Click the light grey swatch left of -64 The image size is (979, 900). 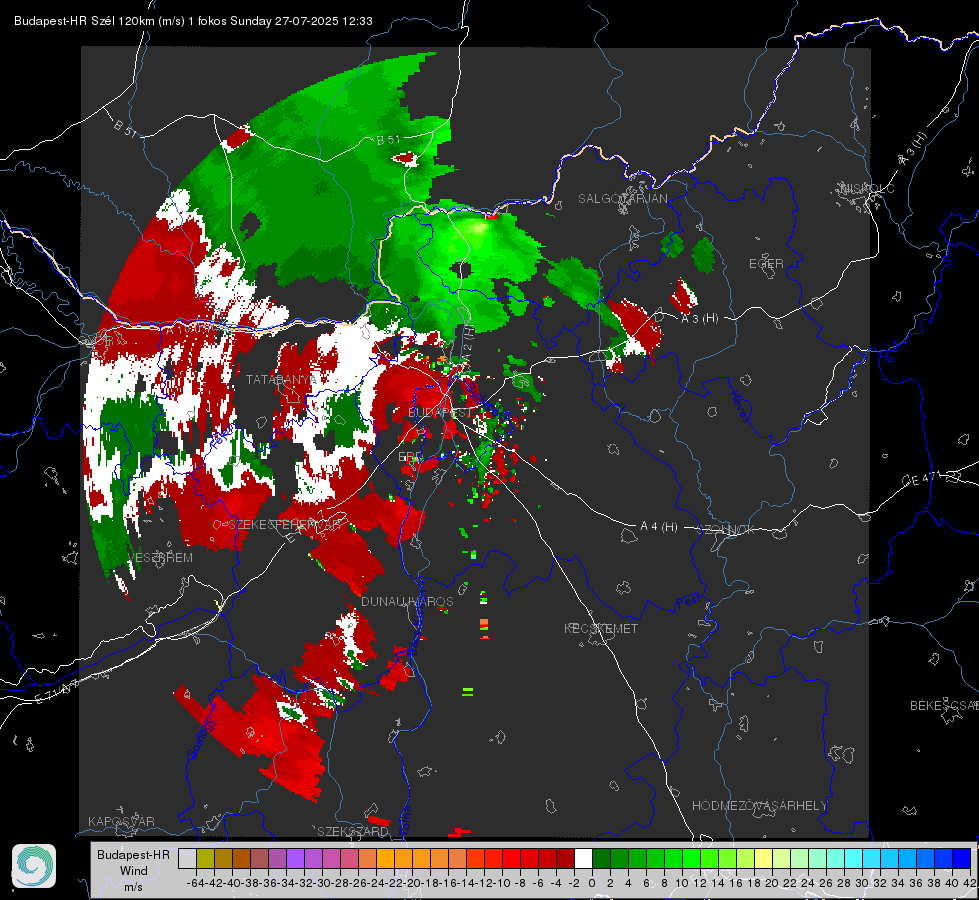187,858
